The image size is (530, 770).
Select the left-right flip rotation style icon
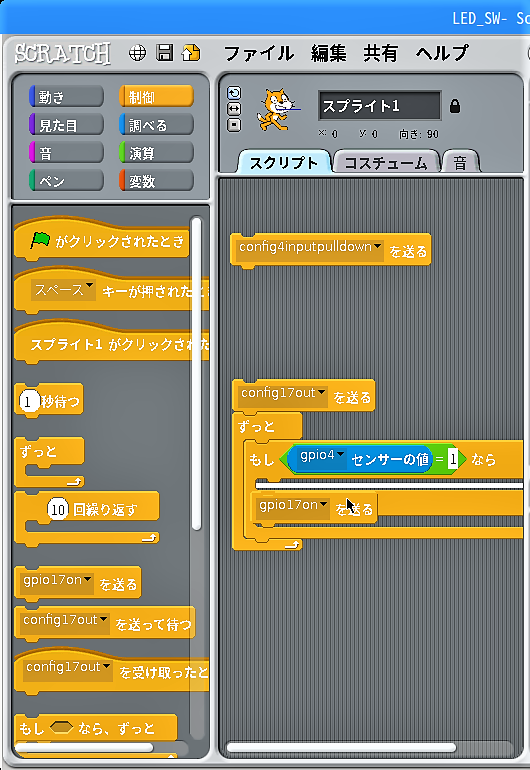234,109
